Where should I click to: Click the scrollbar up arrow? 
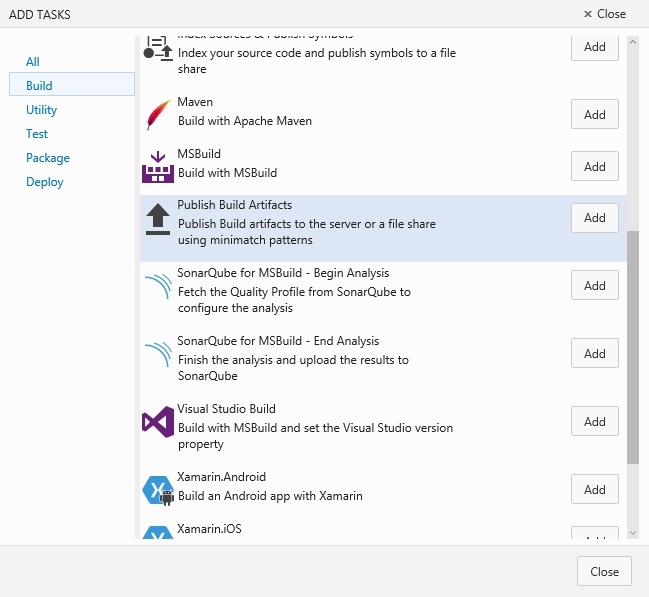tap(633, 42)
